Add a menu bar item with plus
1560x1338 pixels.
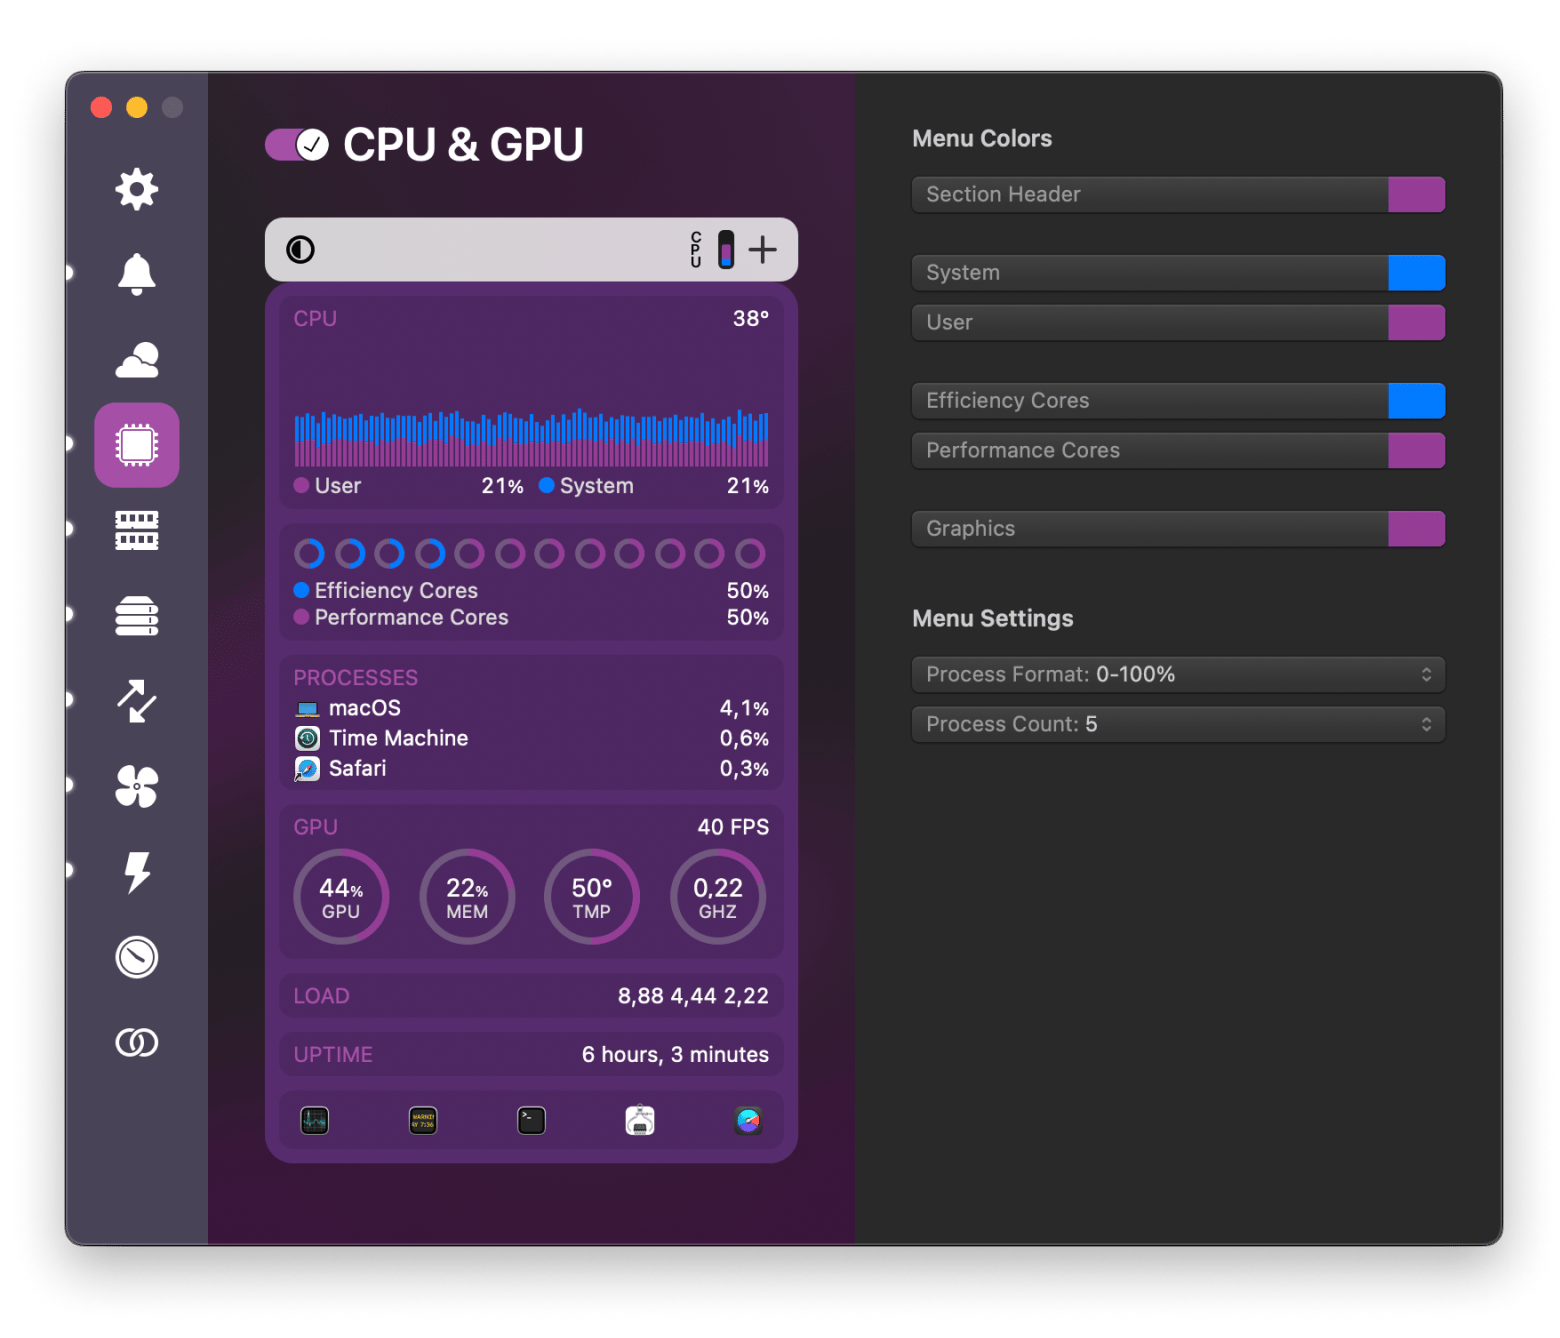(x=763, y=249)
